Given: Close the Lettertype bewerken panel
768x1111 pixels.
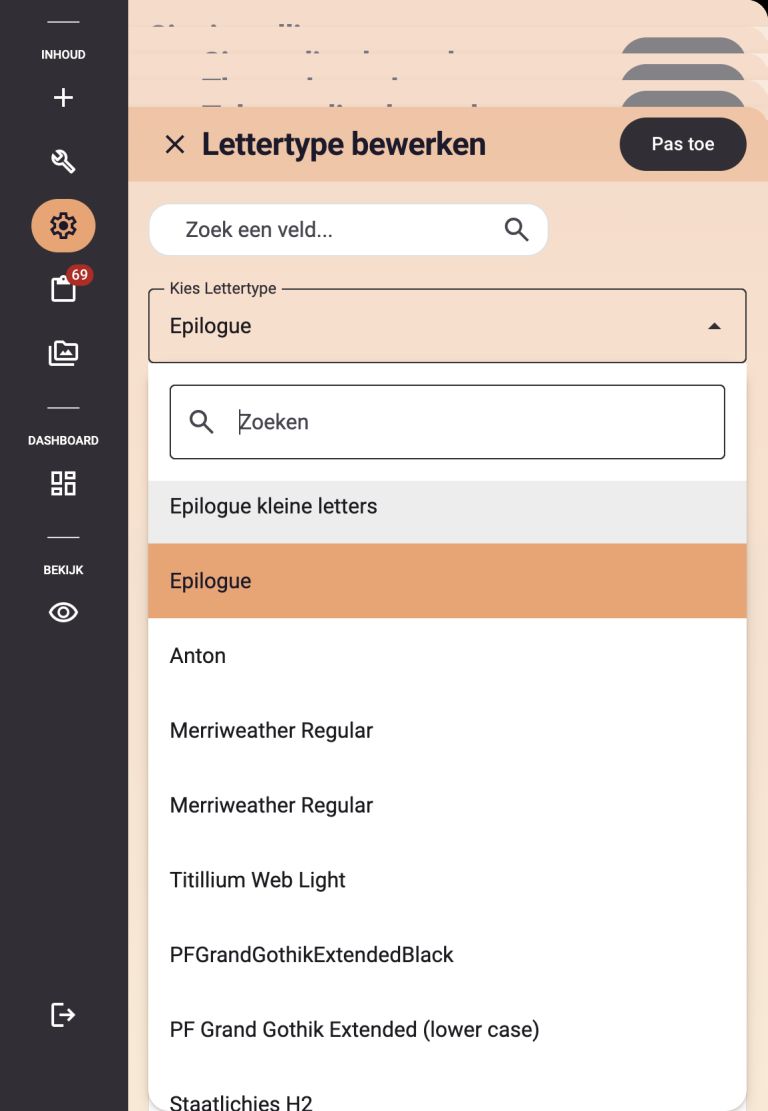Looking at the screenshot, I should [x=175, y=145].
